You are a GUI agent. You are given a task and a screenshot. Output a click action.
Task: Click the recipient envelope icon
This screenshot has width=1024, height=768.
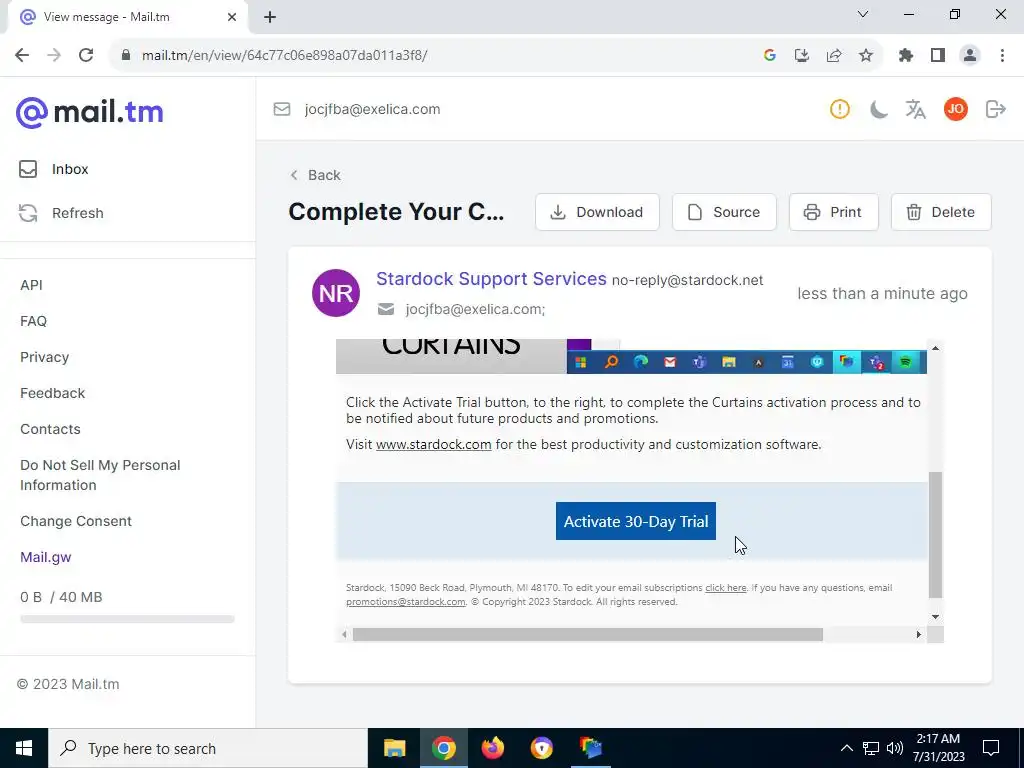pyautogui.click(x=386, y=309)
